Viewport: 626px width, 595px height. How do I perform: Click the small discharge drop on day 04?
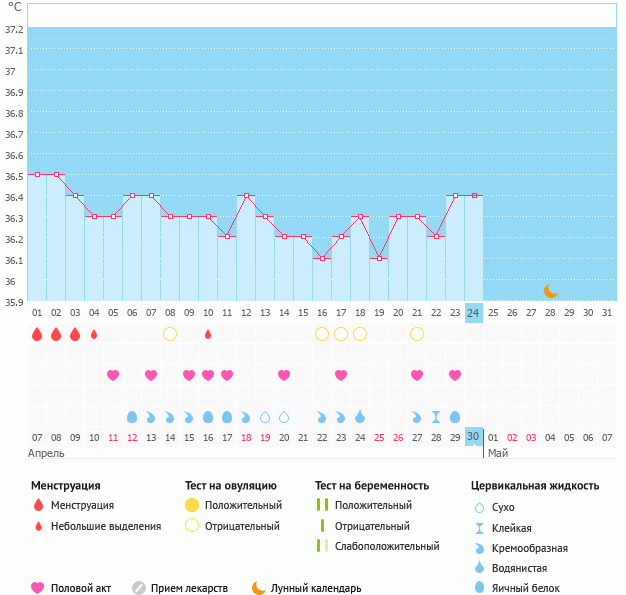pyautogui.click(x=94, y=334)
